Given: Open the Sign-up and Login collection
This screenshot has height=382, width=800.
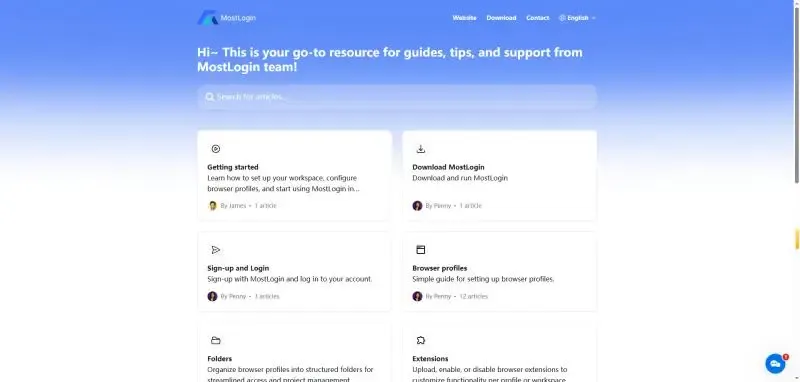Looking at the screenshot, I should (294, 271).
